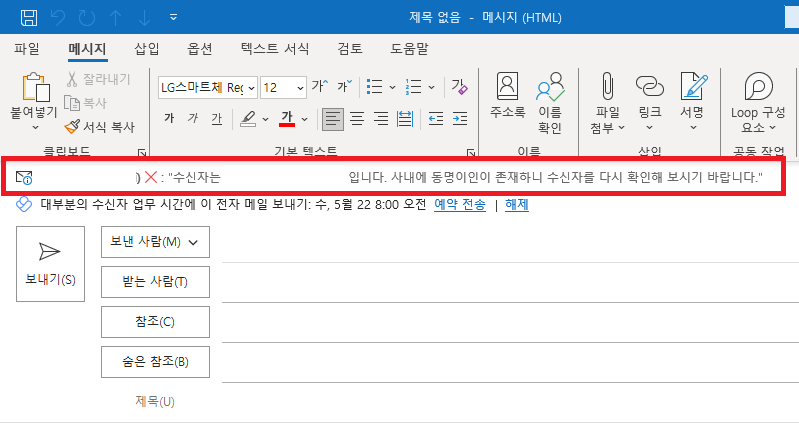The width and height of the screenshot is (799, 424).
Task: Click the 받는 사람(T) button
Action: point(155,282)
